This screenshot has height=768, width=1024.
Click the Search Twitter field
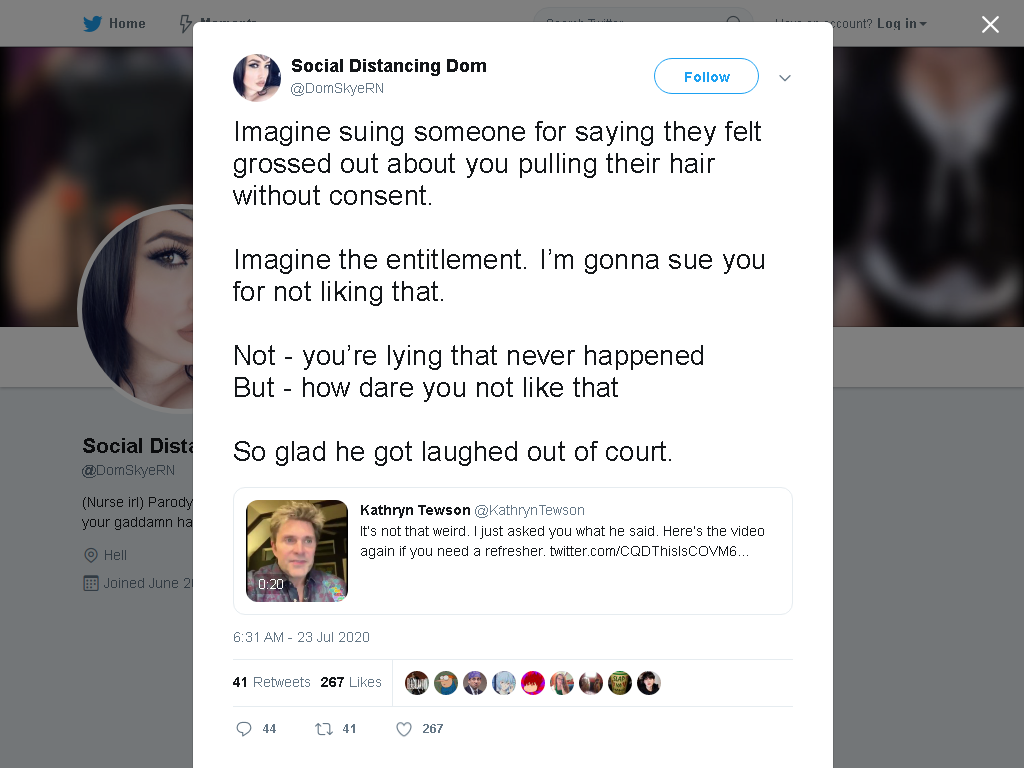pos(643,24)
